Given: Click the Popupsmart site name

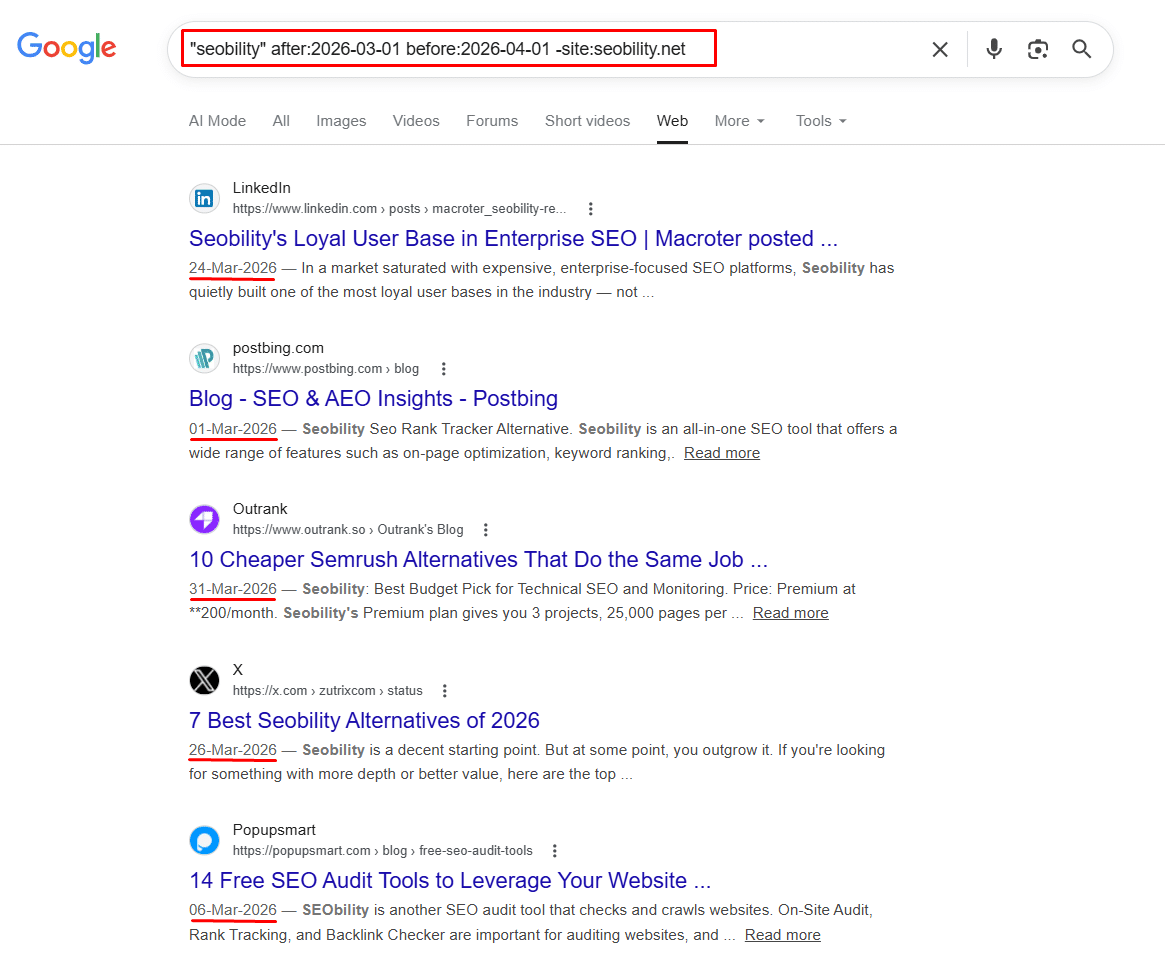Looking at the screenshot, I should click(x=274, y=830).
